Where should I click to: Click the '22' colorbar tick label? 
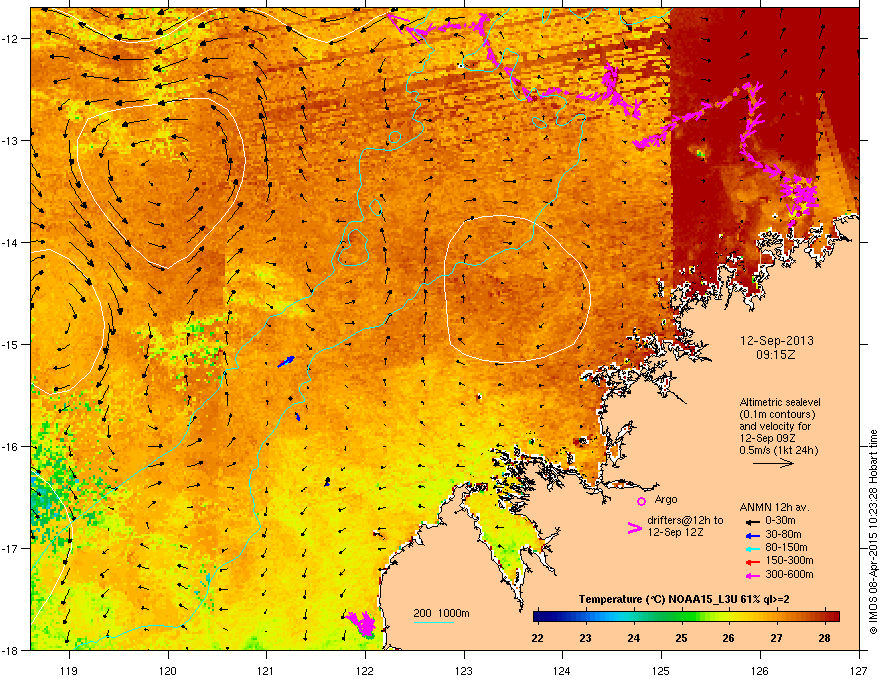[x=537, y=638]
